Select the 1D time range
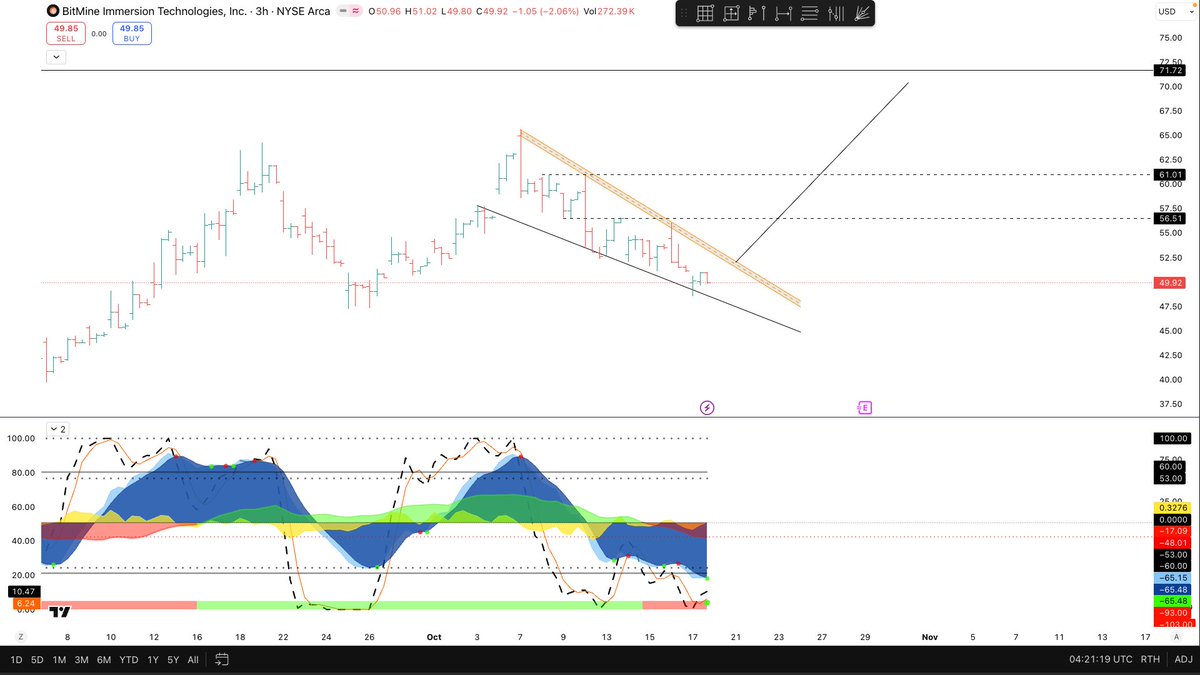This screenshot has height=675, width=1200. pyautogui.click(x=16, y=660)
